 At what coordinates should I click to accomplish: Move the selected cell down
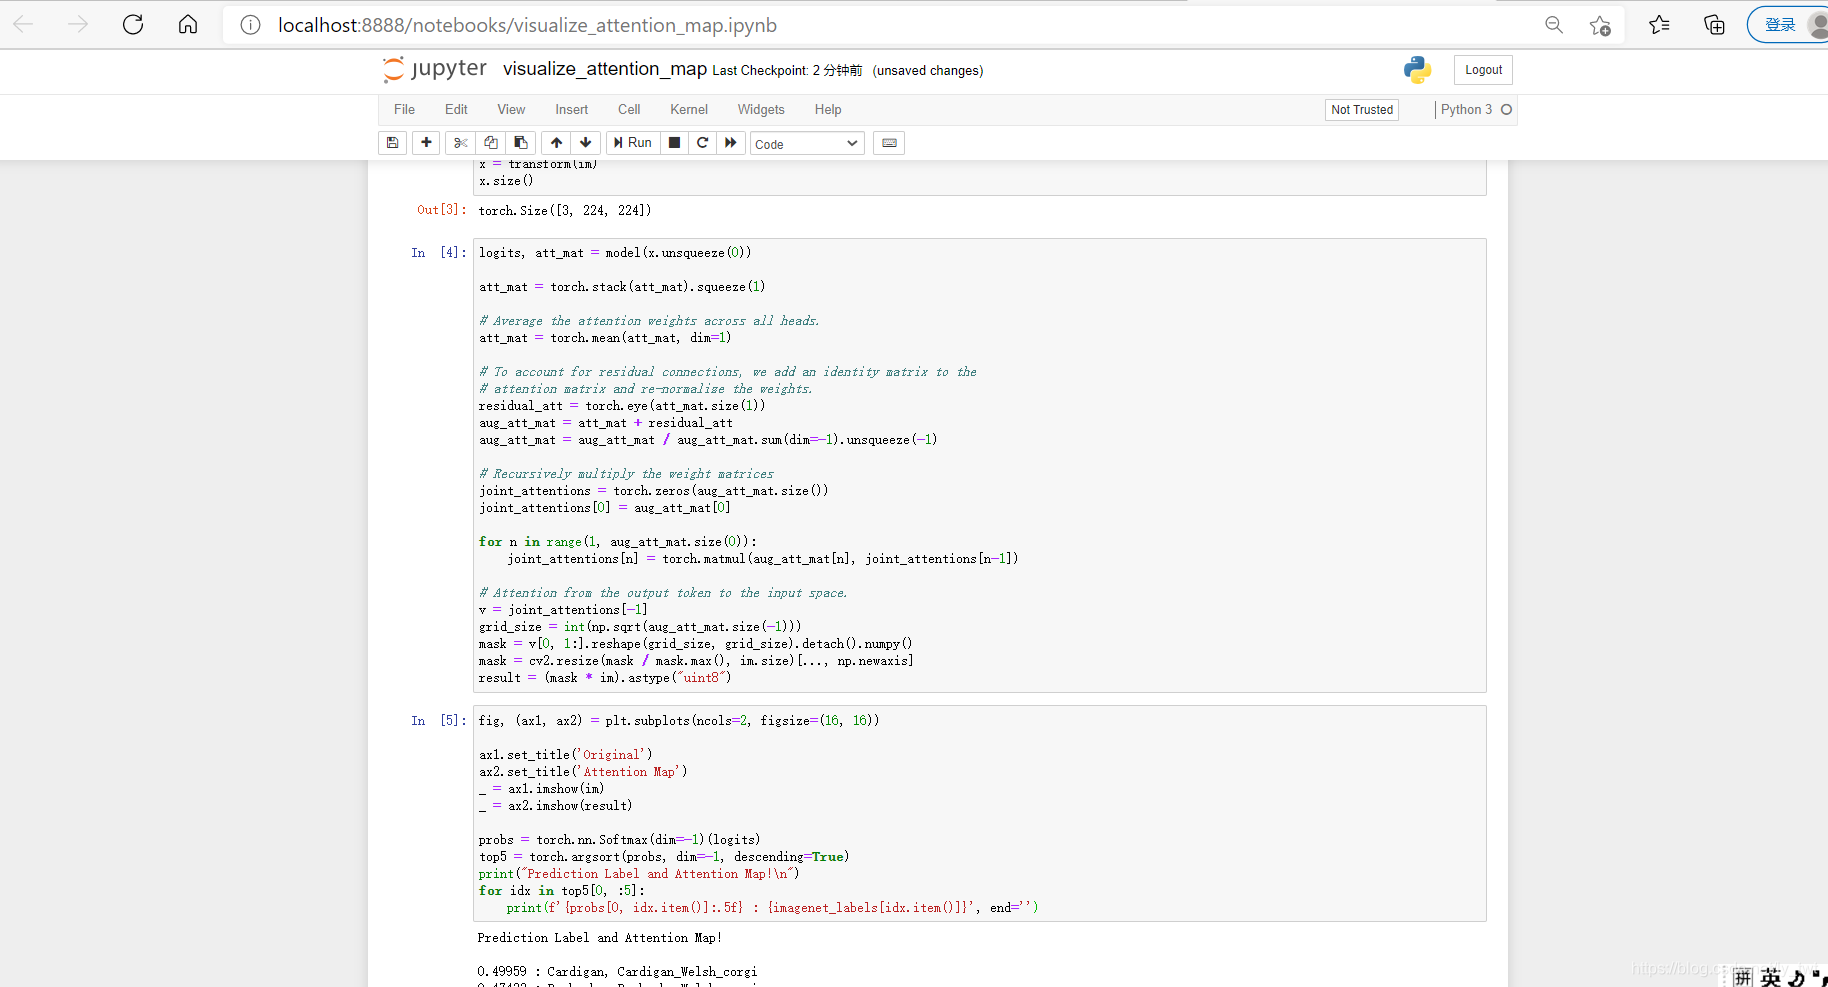586,143
